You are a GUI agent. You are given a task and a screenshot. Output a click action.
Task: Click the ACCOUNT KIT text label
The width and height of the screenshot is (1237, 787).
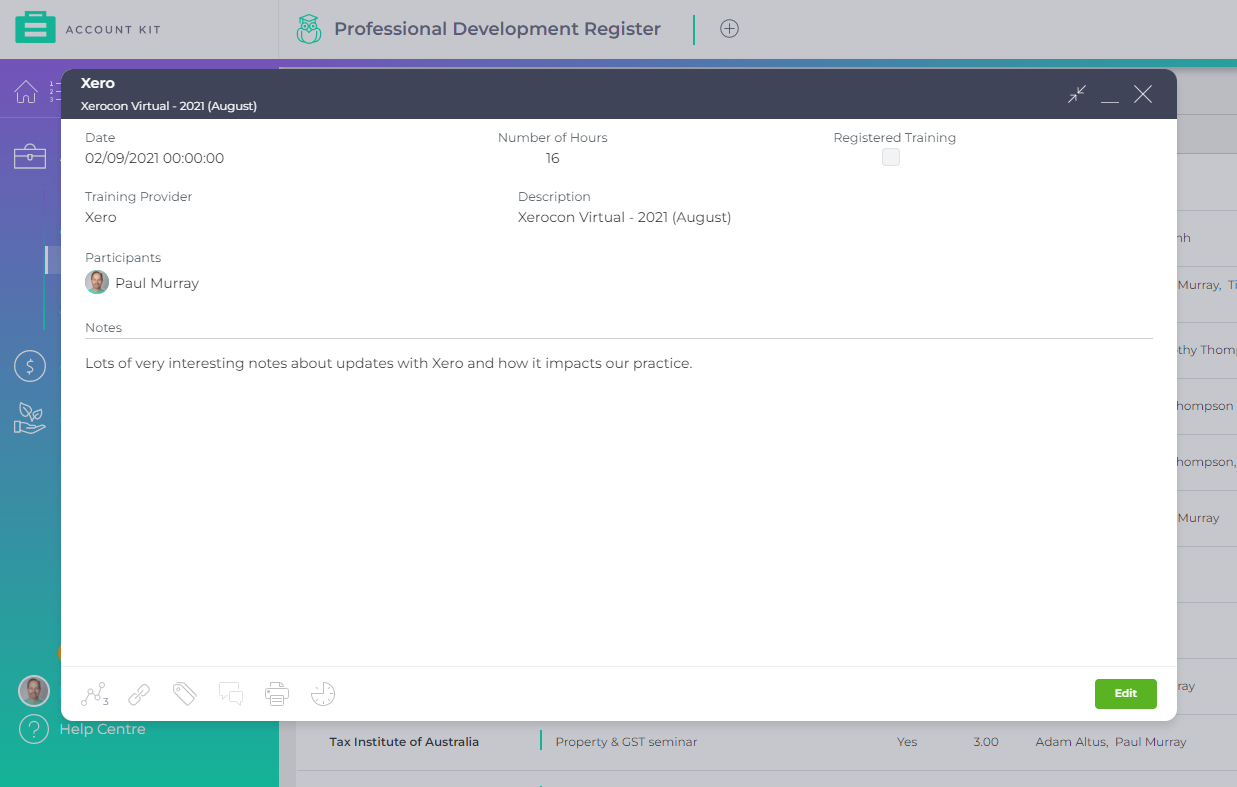[x=113, y=30]
